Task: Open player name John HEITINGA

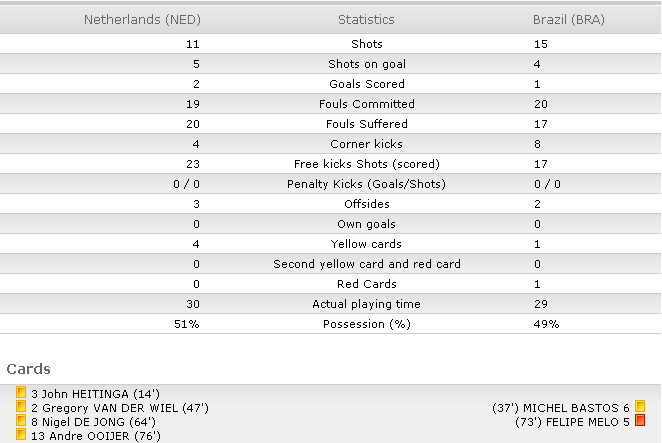Action: click(85, 394)
